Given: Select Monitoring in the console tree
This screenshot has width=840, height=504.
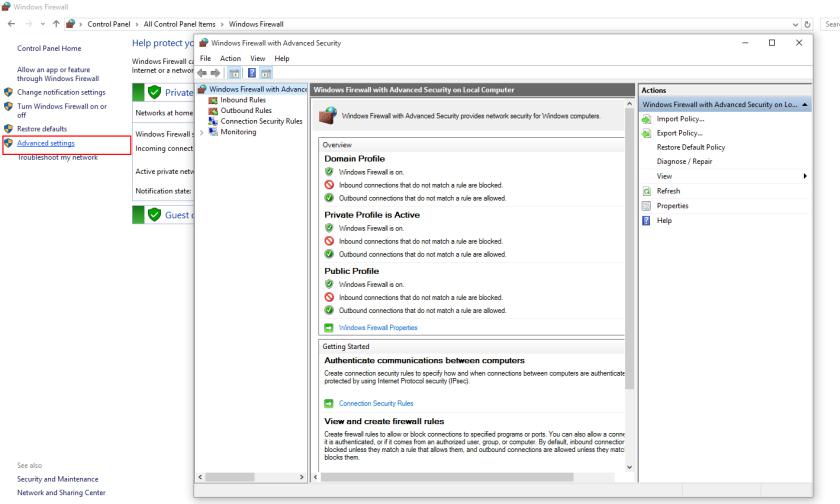Looking at the screenshot, I should (238, 132).
